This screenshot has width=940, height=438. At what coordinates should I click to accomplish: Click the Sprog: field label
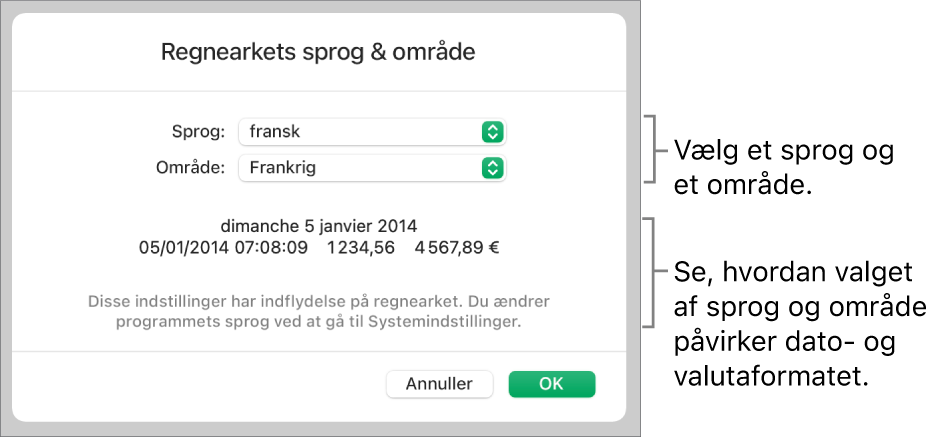[x=199, y=131]
